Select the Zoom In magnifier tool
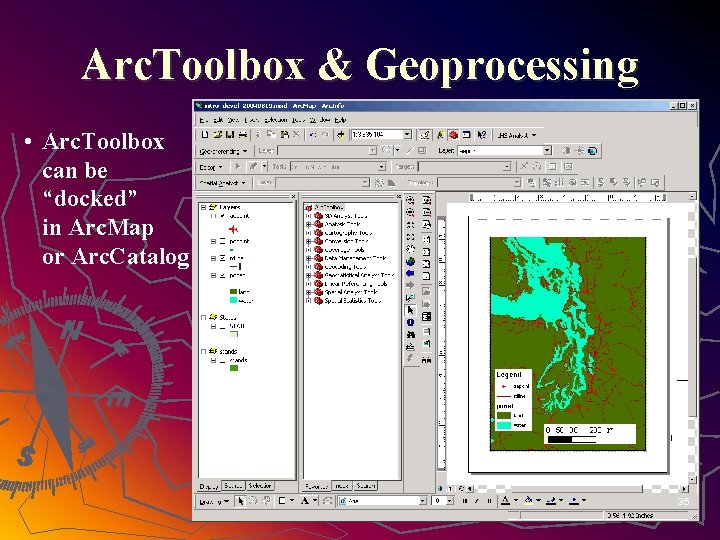Viewport: 720px width, 540px height. pyautogui.click(x=411, y=200)
